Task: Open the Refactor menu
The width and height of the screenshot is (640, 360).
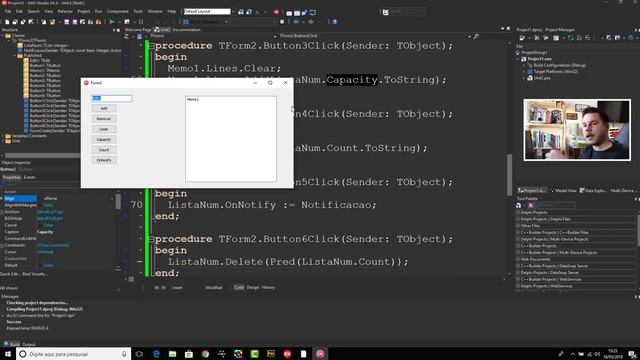Action: coord(65,11)
